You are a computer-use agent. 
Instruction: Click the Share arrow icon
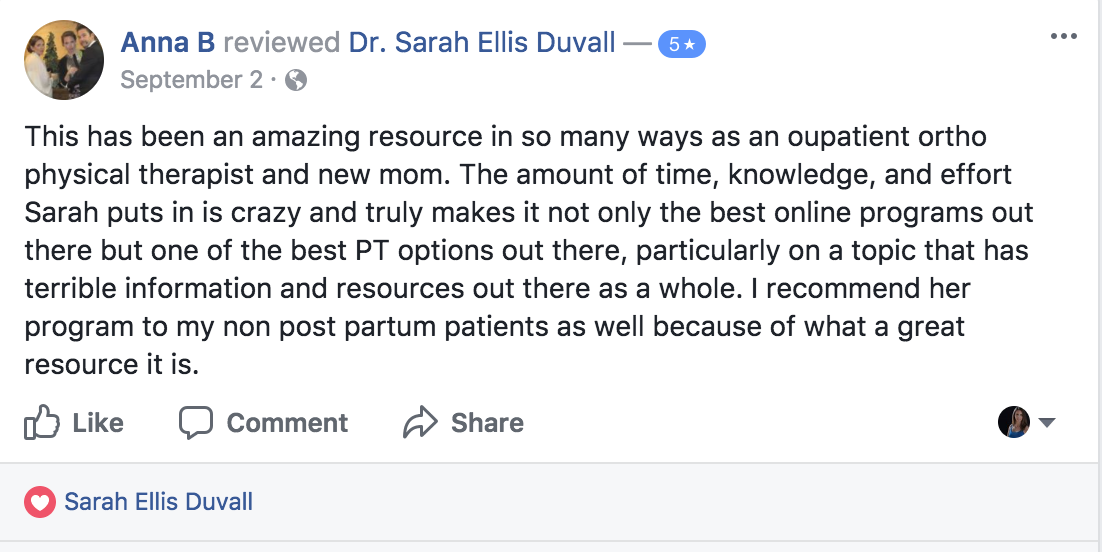click(x=420, y=422)
